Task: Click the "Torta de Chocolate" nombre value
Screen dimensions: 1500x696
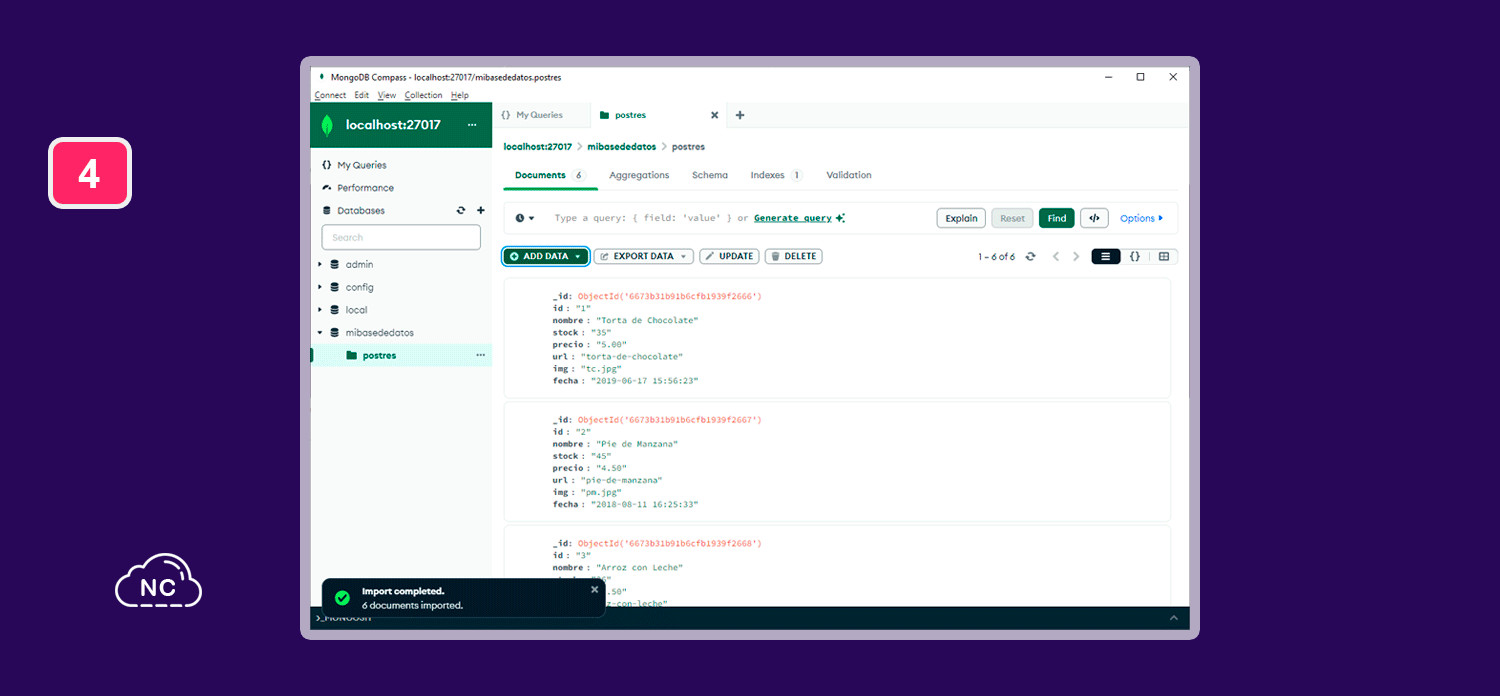Action: pos(646,321)
